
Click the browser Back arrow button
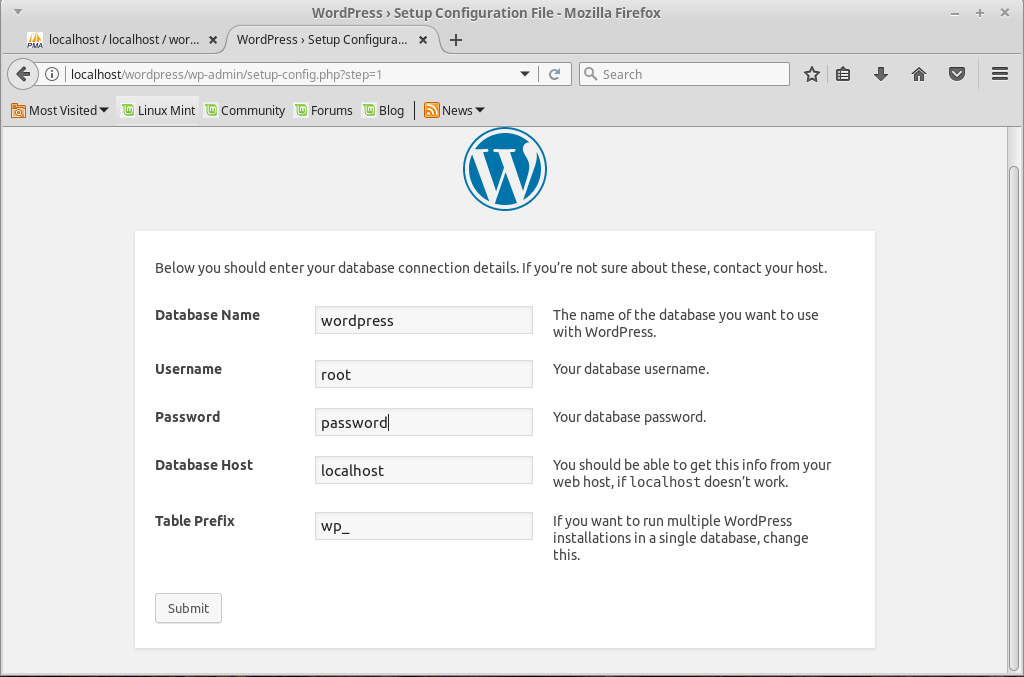coord(23,74)
